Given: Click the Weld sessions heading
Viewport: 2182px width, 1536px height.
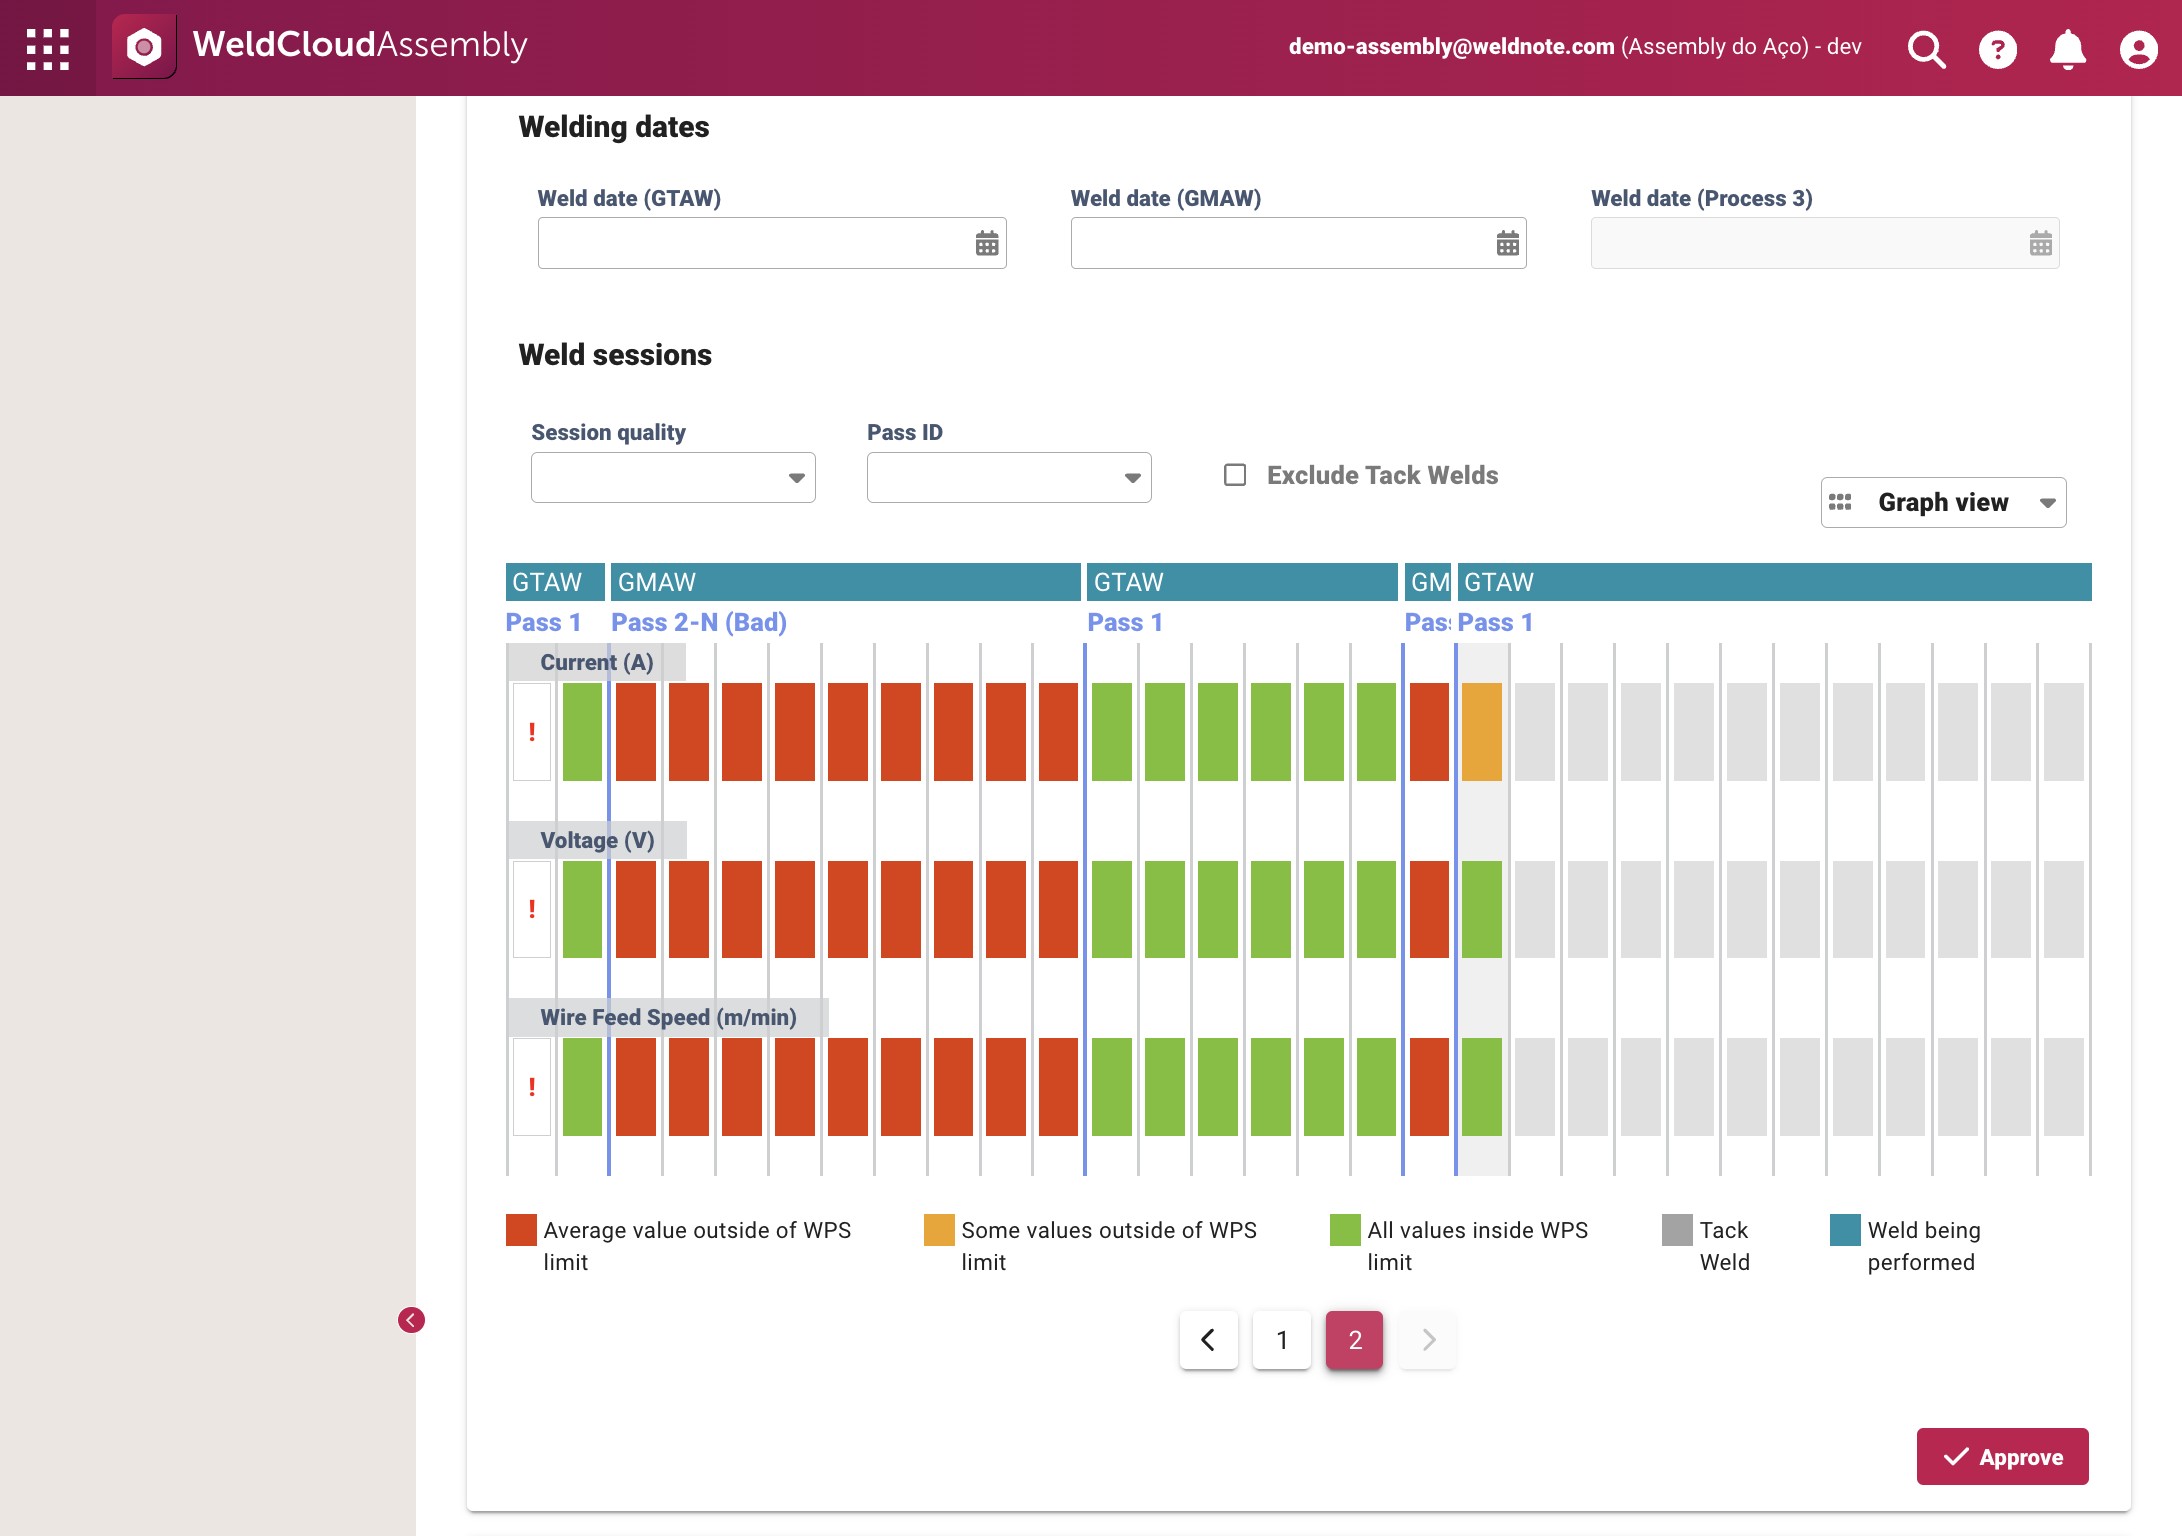Looking at the screenshot, I should (615, 355).
